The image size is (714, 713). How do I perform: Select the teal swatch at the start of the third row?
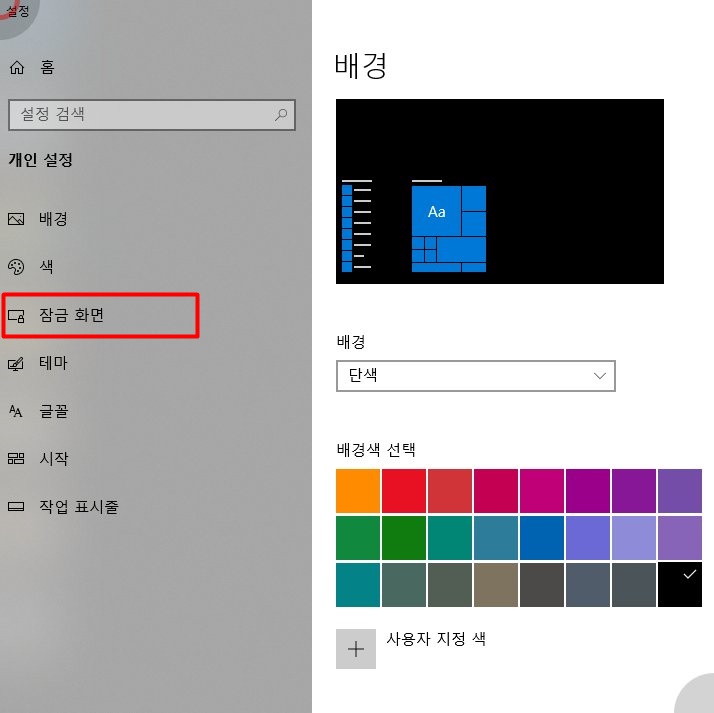point(358,585)
